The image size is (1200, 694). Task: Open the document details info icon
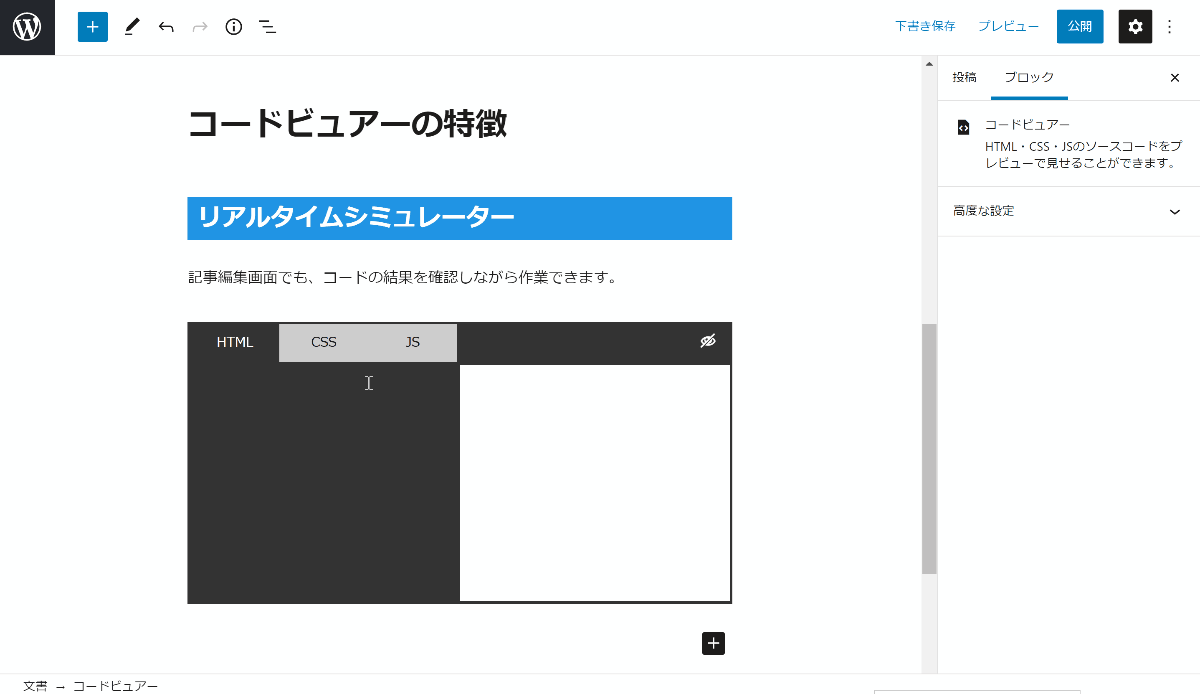(234, 27)
